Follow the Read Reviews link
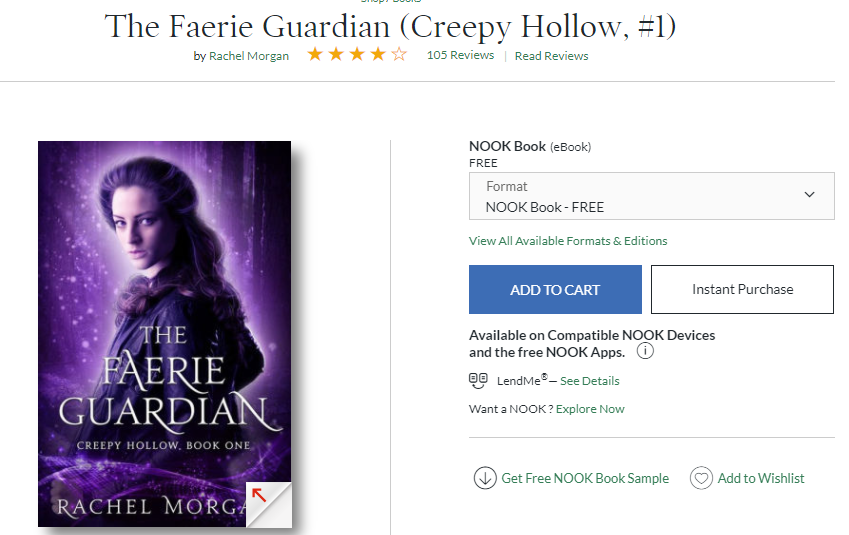The height and width of the screenshot is (535, 849). coord(551,56)
